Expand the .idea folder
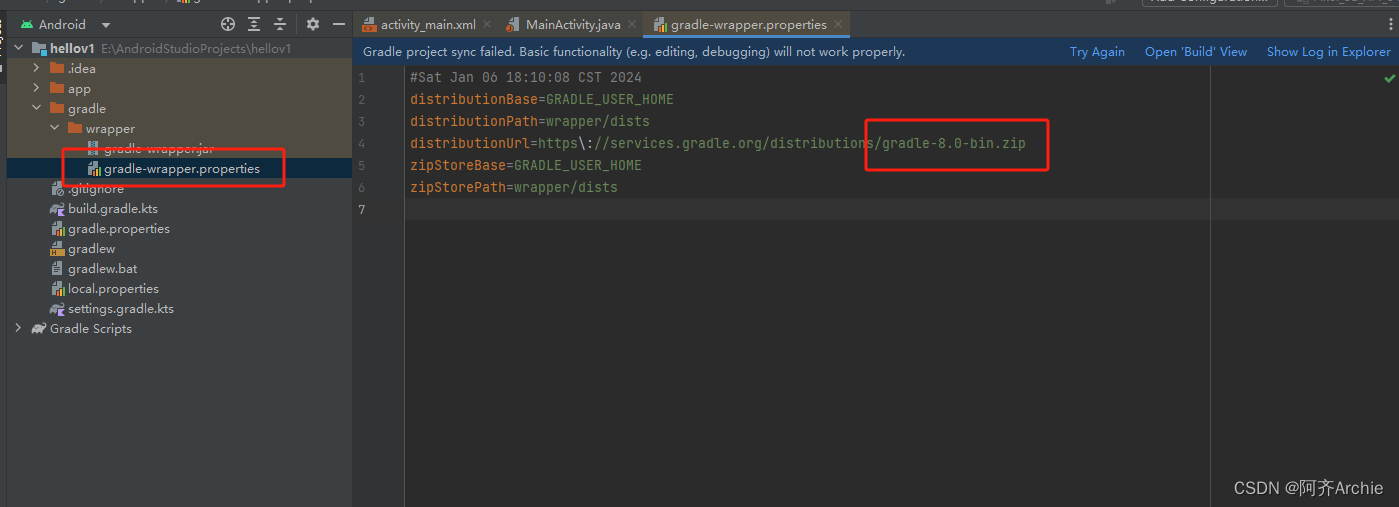This screenshot has height=507, width=1399. point(37,68)
